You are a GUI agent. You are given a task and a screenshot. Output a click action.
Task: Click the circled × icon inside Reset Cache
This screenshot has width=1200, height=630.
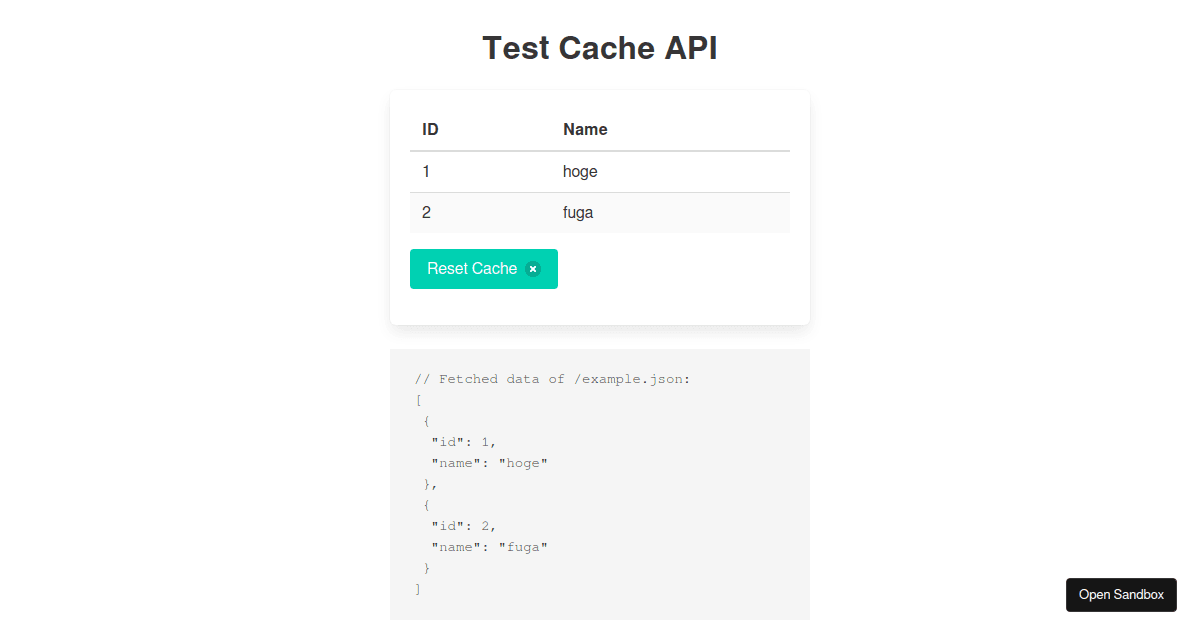point(532,269)
